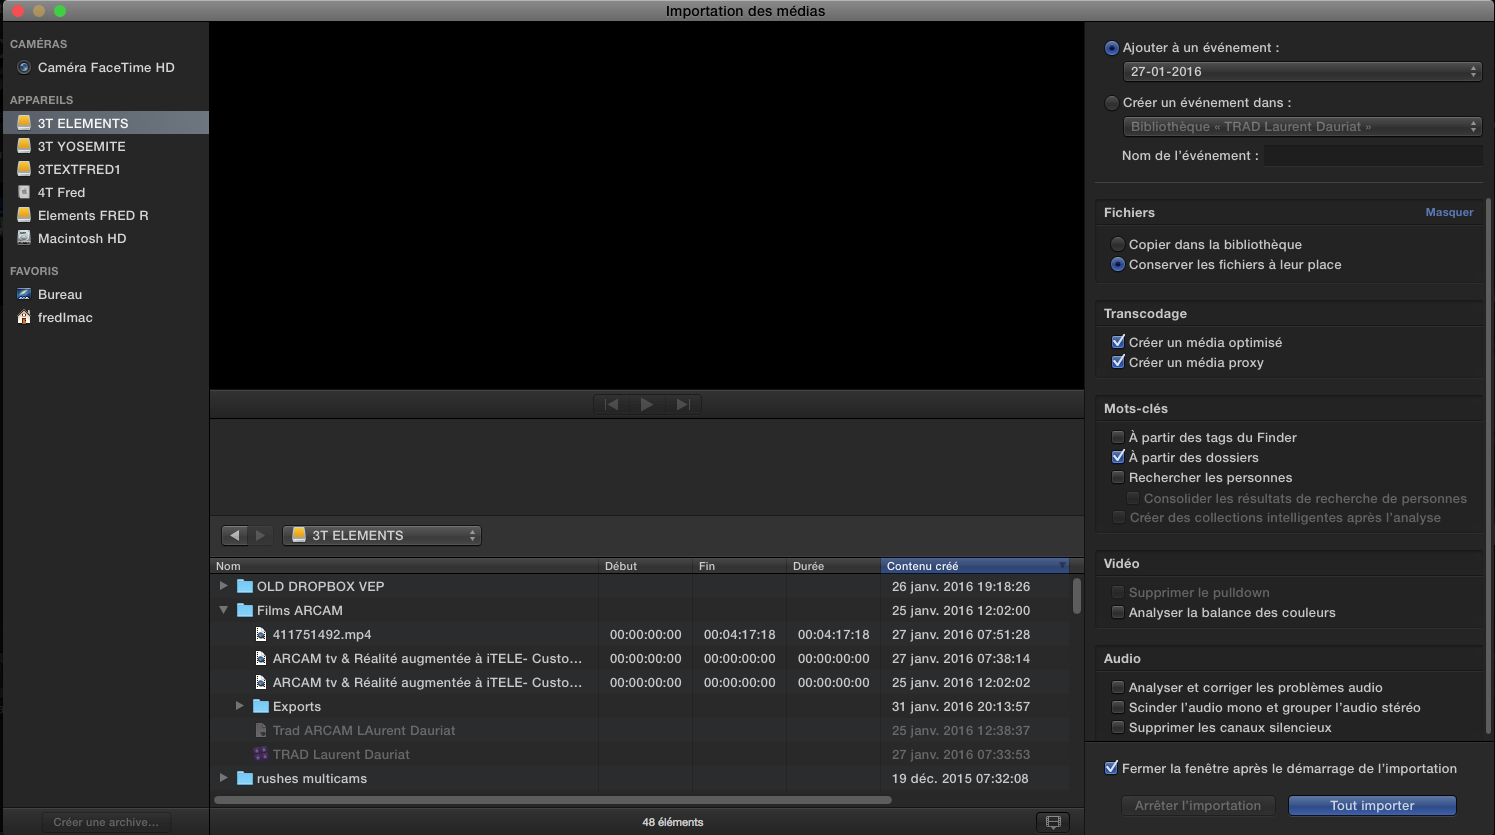Click inside the Nom de l'événement field
The height and width of the screenshot is (835, 1495).
click(1372, 155)
